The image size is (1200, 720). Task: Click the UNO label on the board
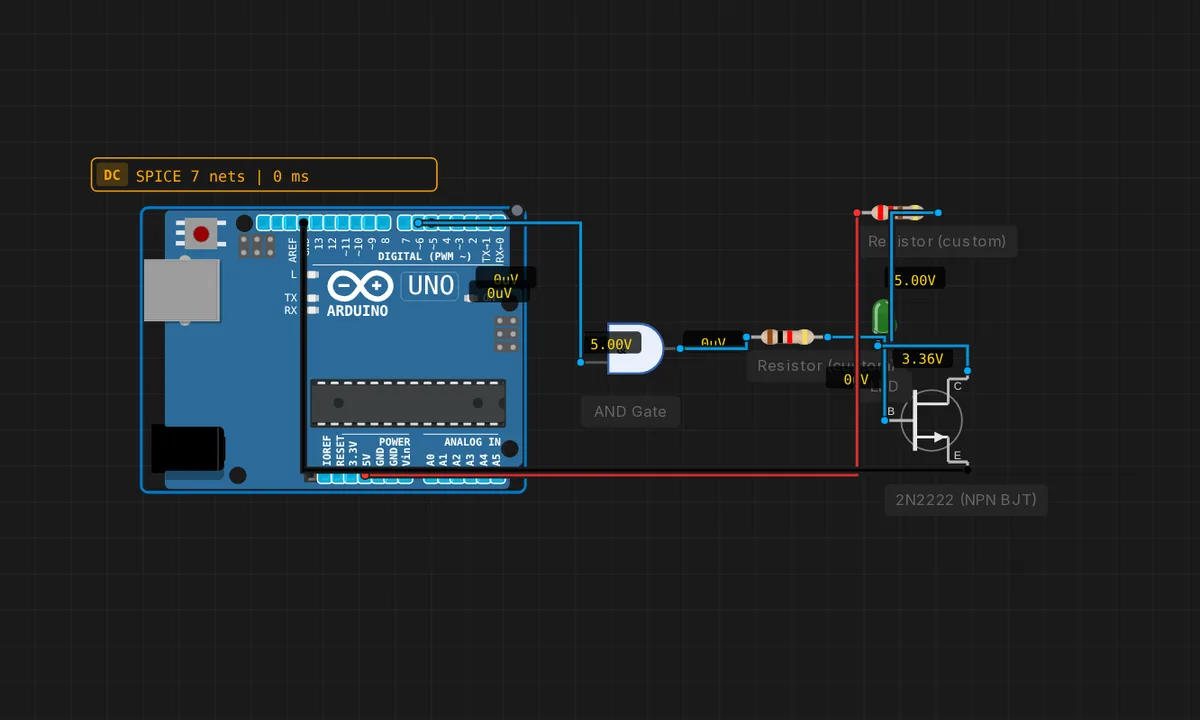(431, 285)
